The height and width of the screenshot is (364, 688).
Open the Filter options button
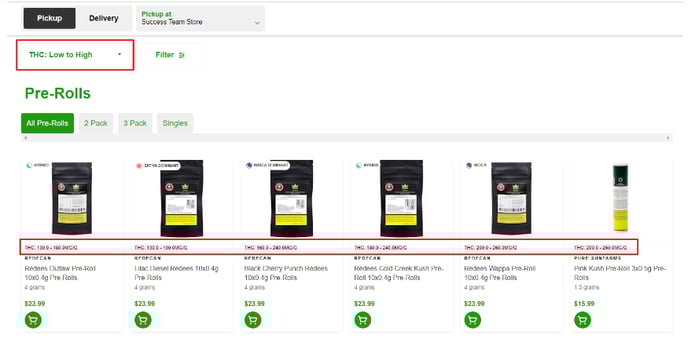click(x=170, y=55)
